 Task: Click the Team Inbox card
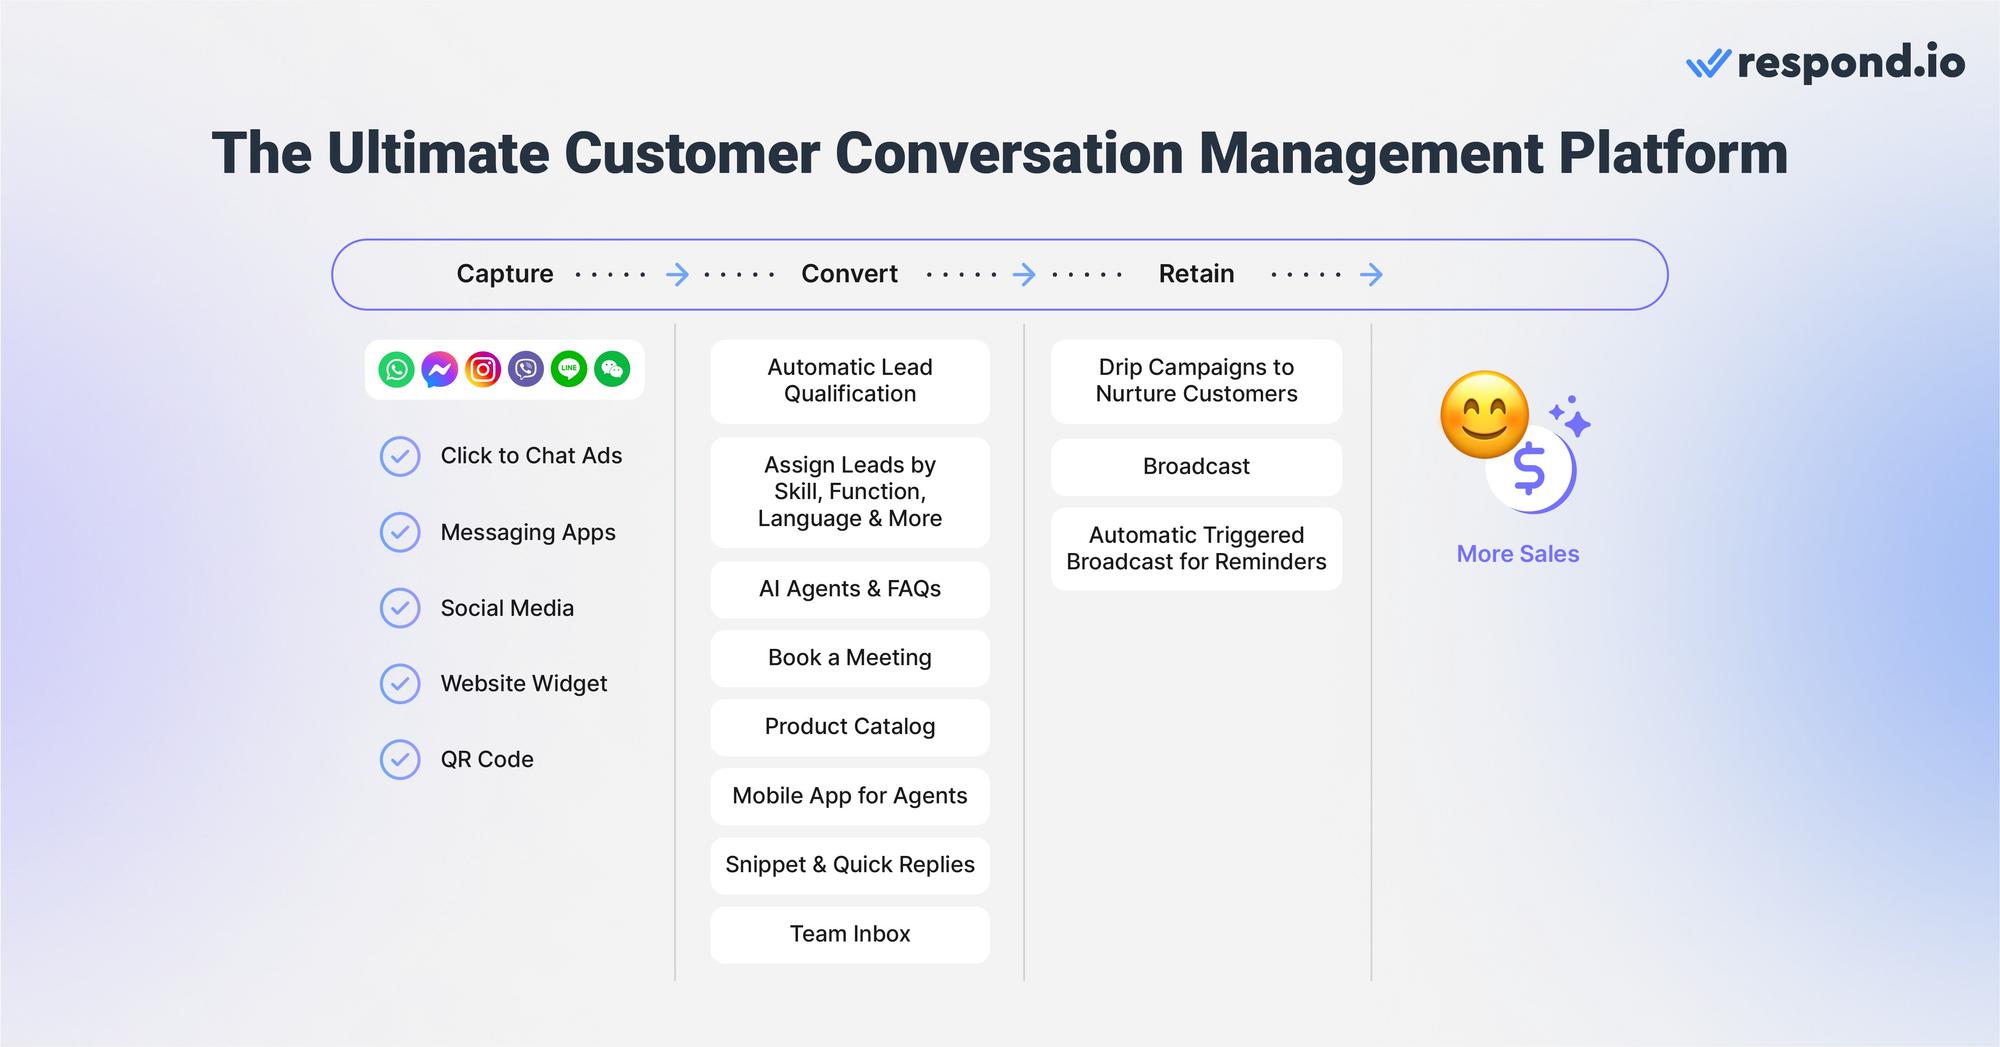[850, 934]
